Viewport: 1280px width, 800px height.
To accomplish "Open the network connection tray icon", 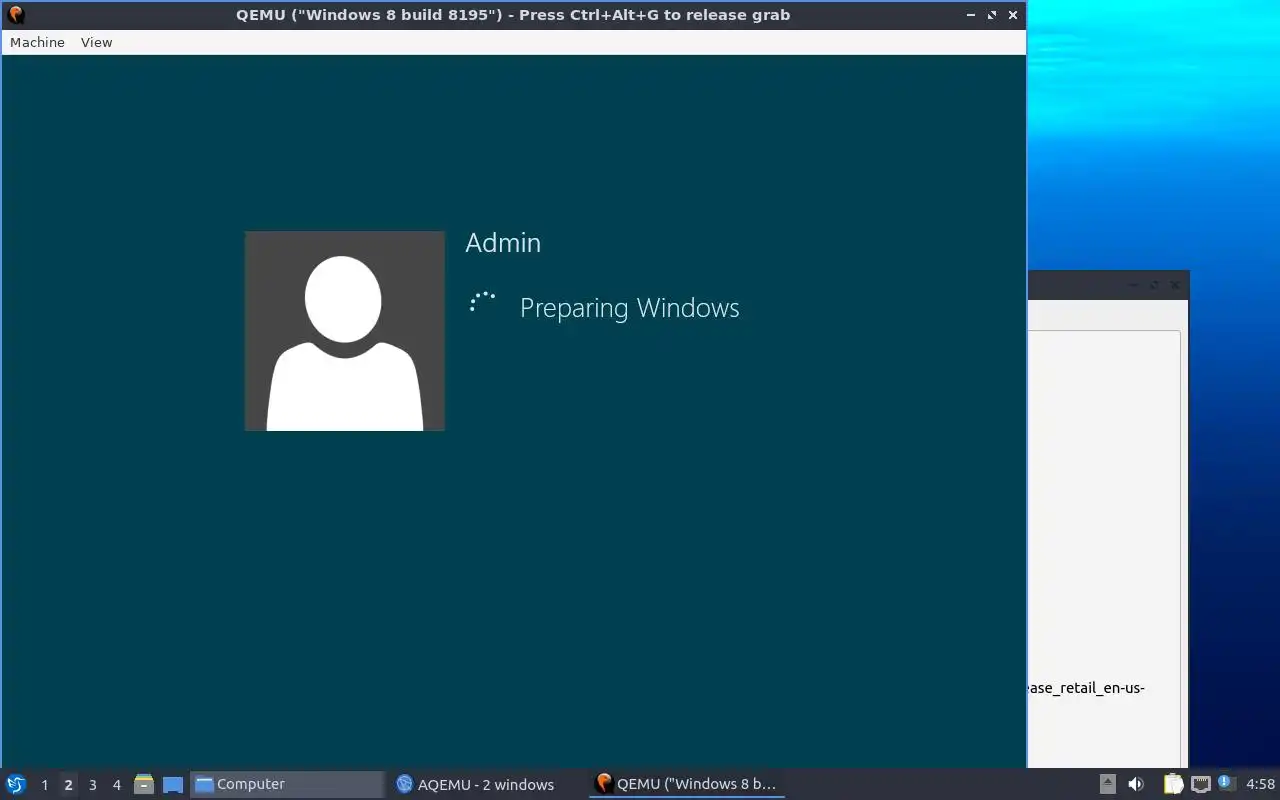I will pyautogui.click(x=1200, y=784).
